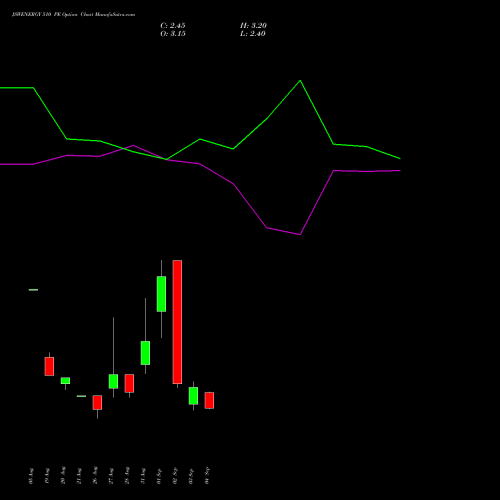Select the close value C: 2.45
Screen dimensions: 500x500
point(173,26)
